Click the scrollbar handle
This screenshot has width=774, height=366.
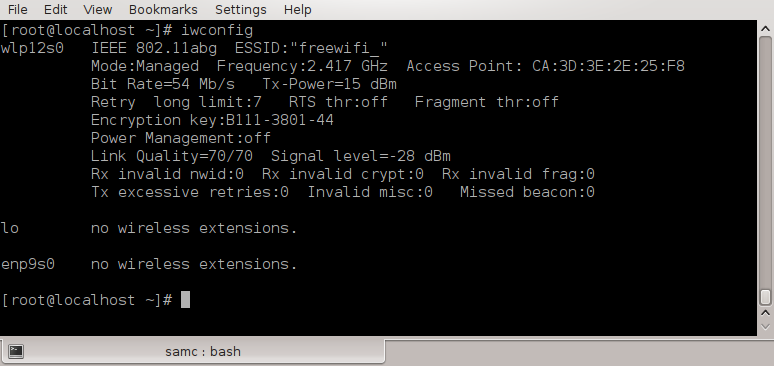tap(765, 297)
